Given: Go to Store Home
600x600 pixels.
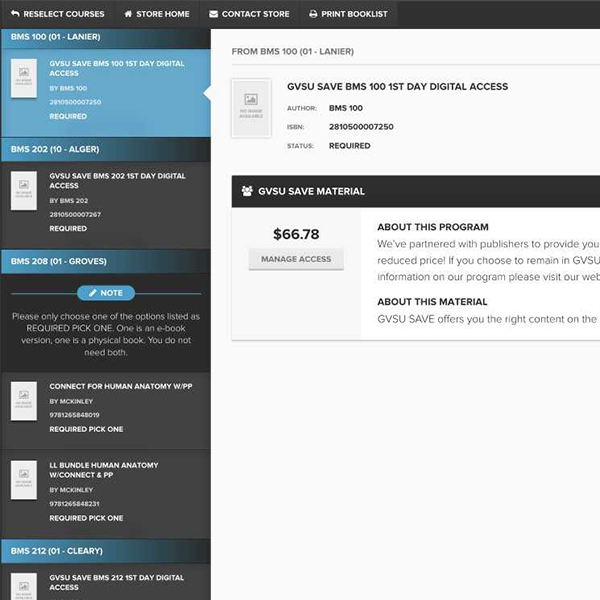Looking at the screenshot, I should point(157,14).
